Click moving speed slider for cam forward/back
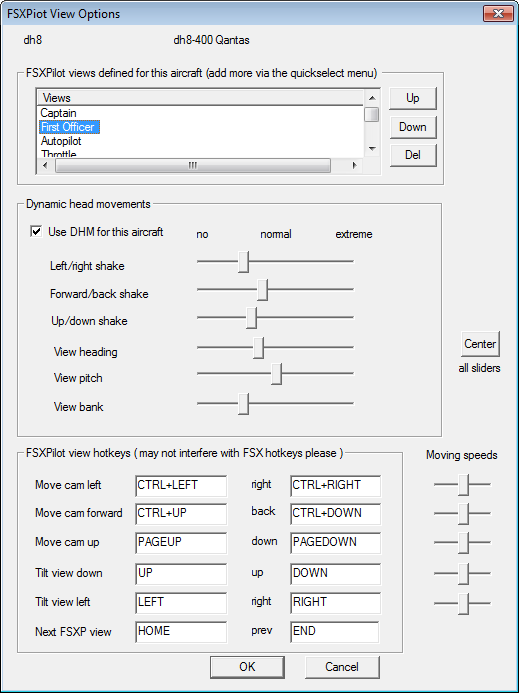Image resolution: width=519 pixels, height=693 pixels. (x=463, y=514)
